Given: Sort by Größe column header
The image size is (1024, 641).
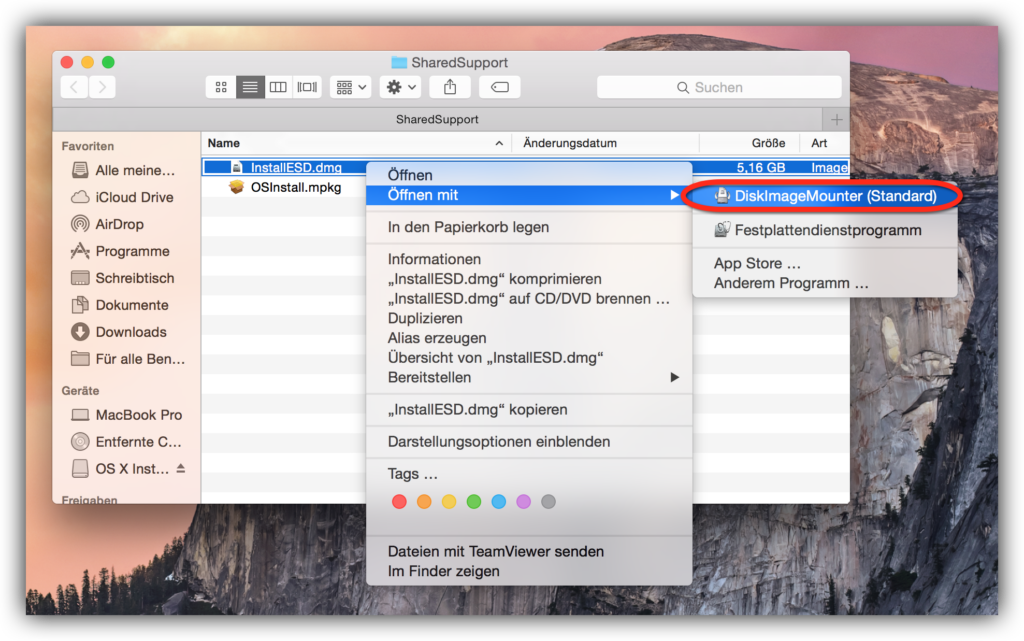Looking at the screenshot, I should (749, 143).
